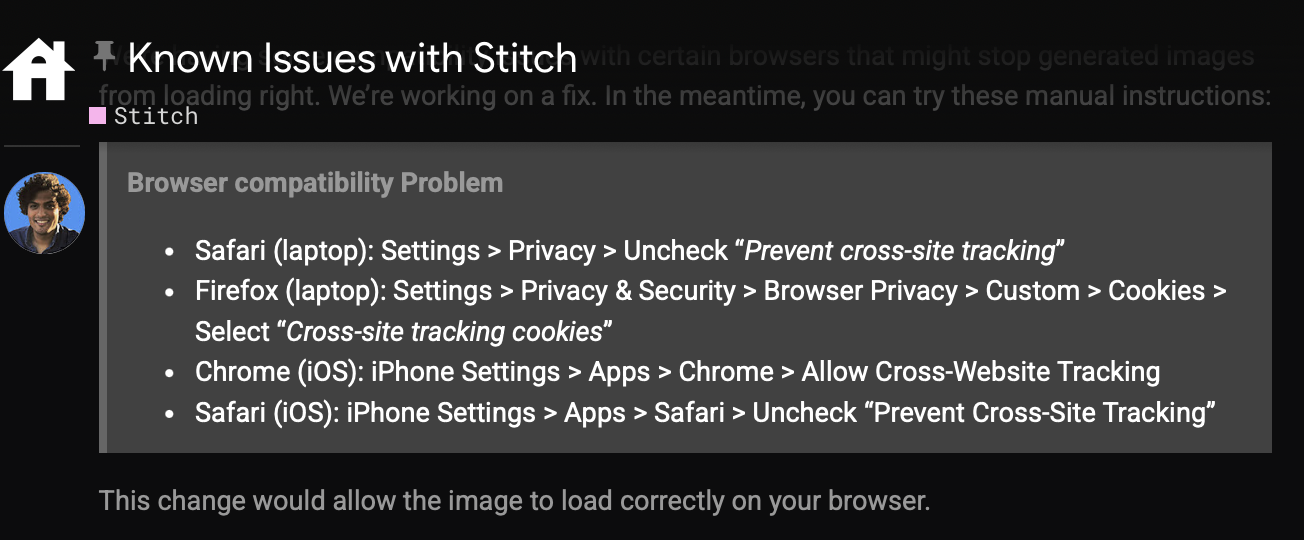Click quoted "Prevent Cross-Site Tracking" in the last bullet

[x=1044, y=412]
